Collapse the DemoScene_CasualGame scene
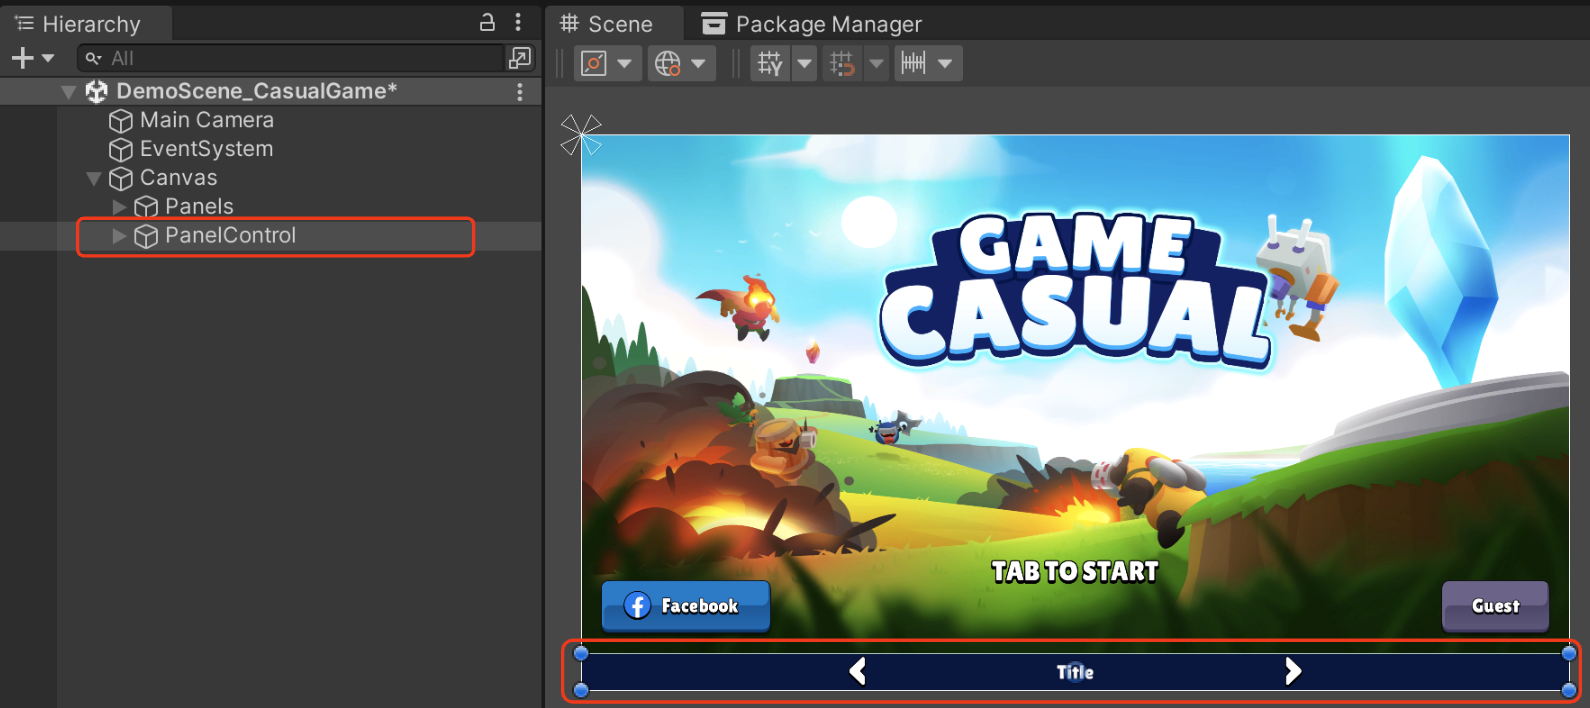Screen dimensions: 1590x708 pos(68,92)
